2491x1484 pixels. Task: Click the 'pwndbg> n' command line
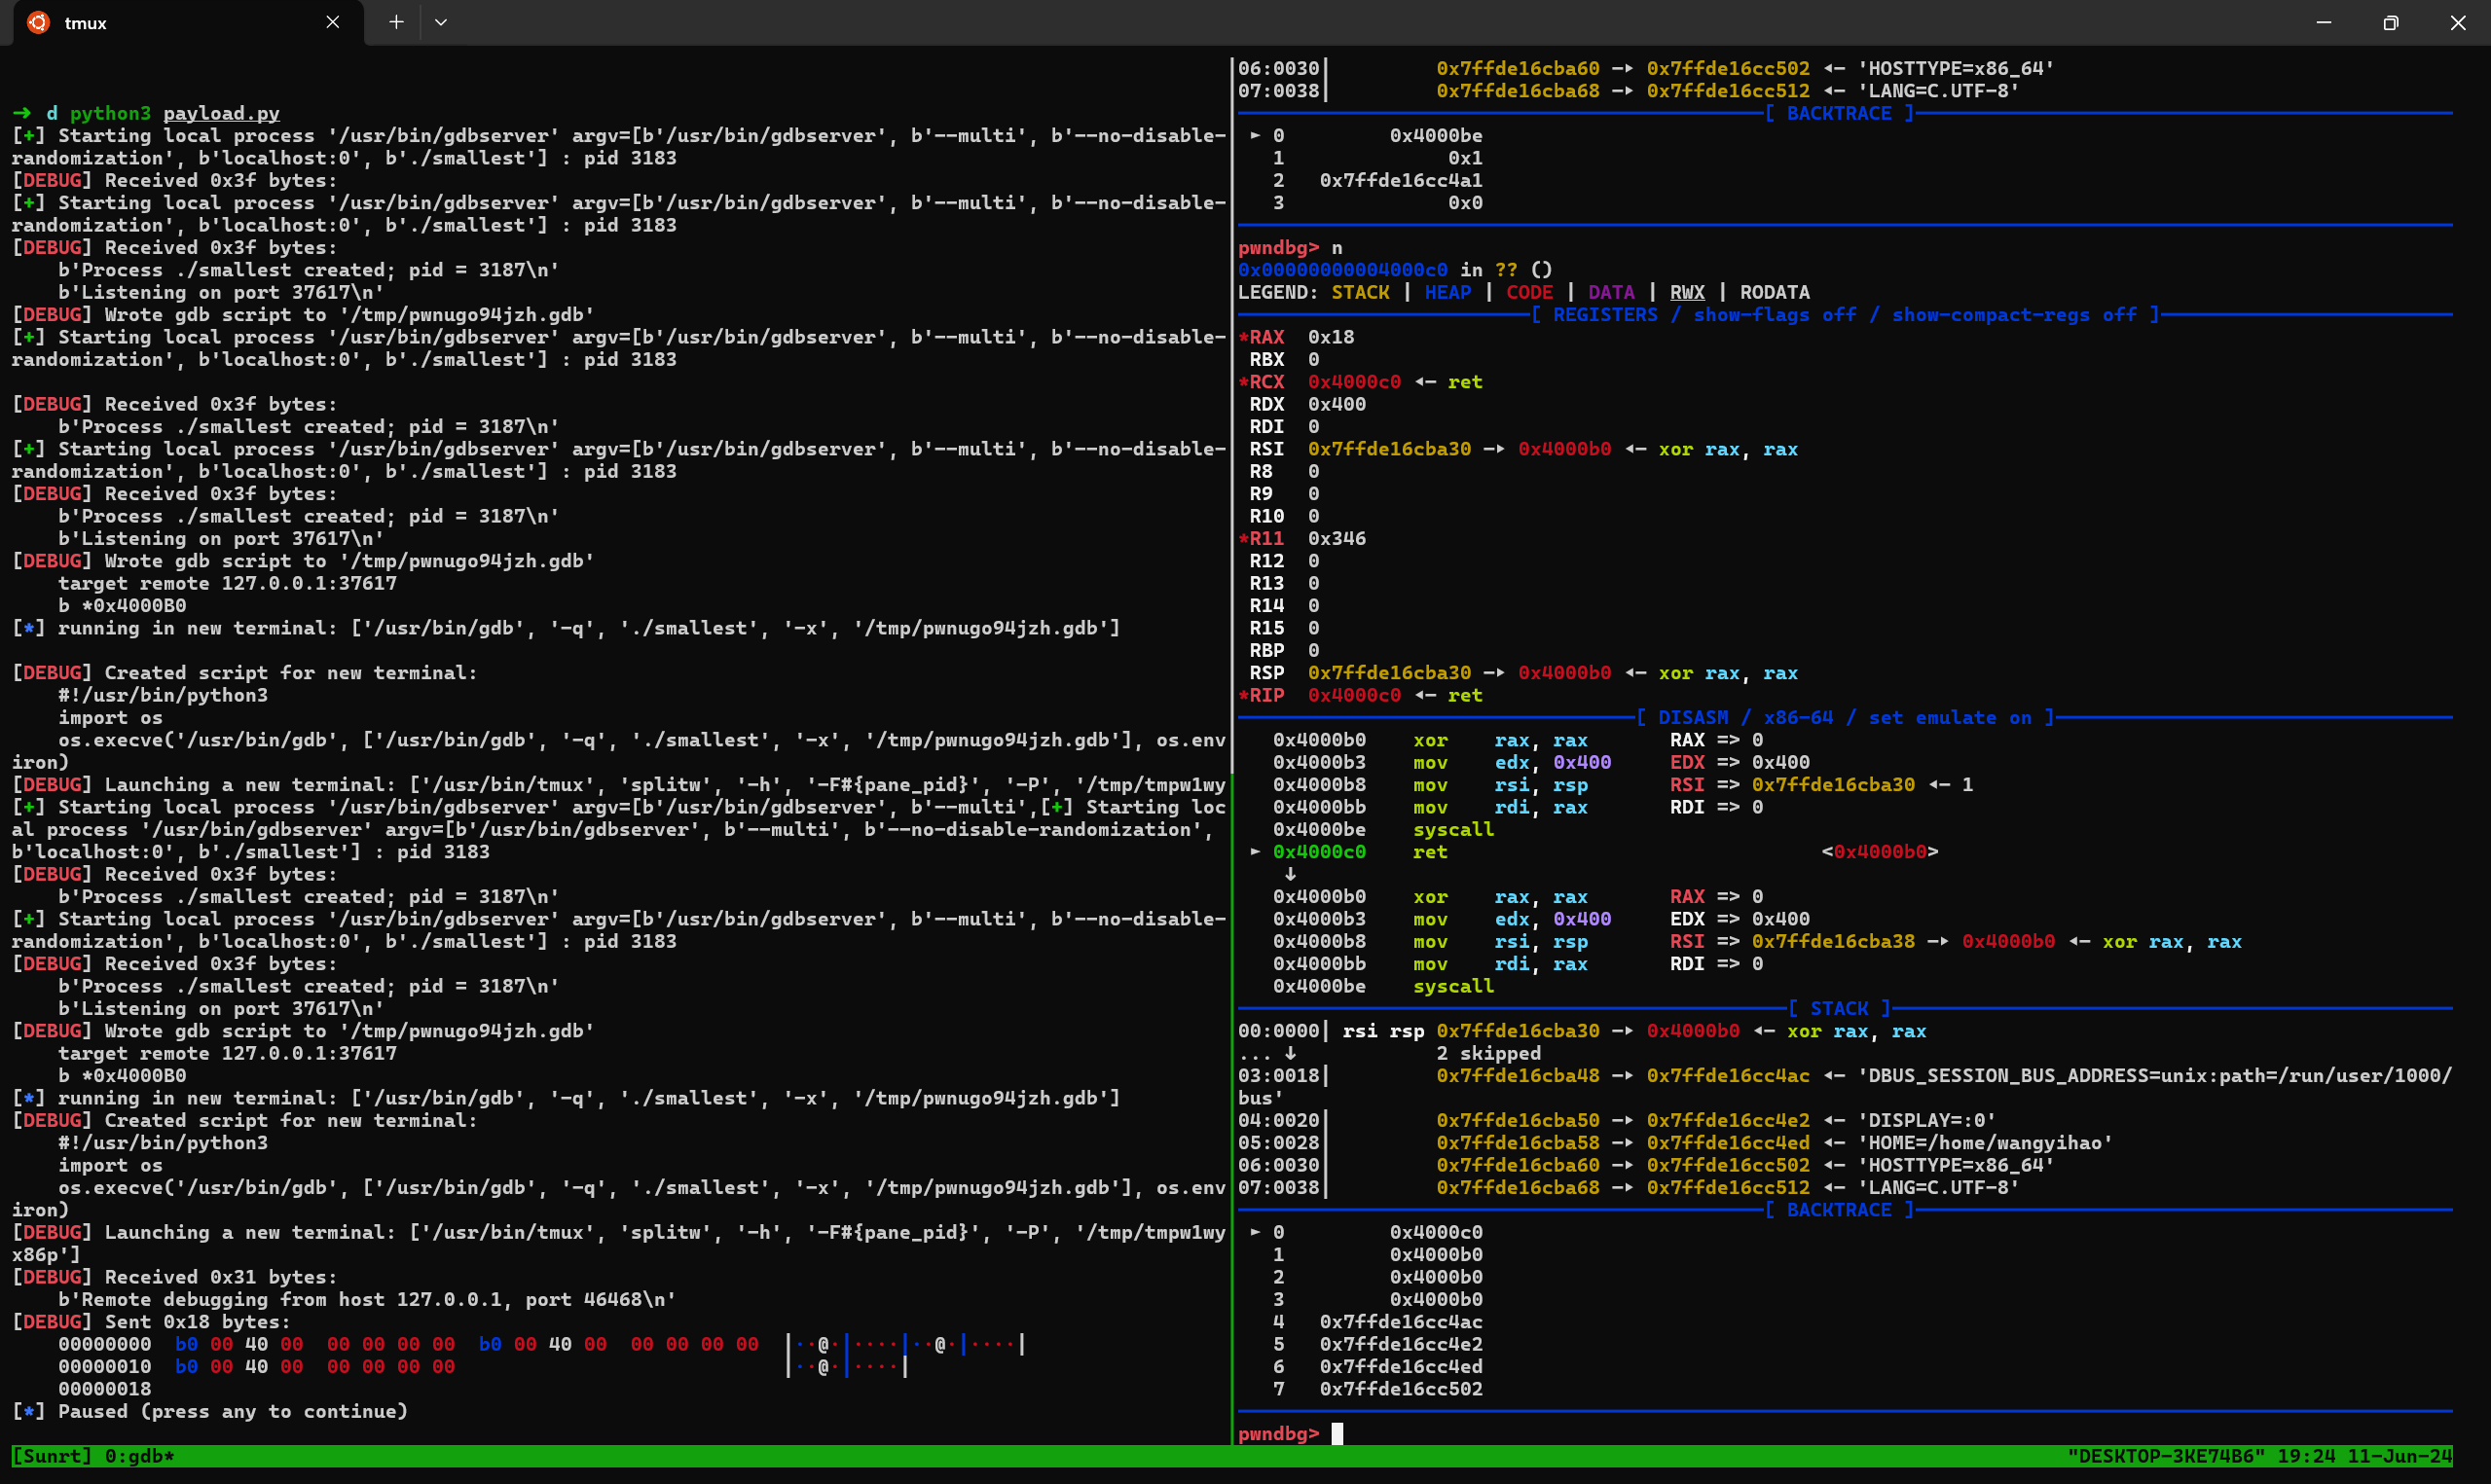[x=1290, y=247]
